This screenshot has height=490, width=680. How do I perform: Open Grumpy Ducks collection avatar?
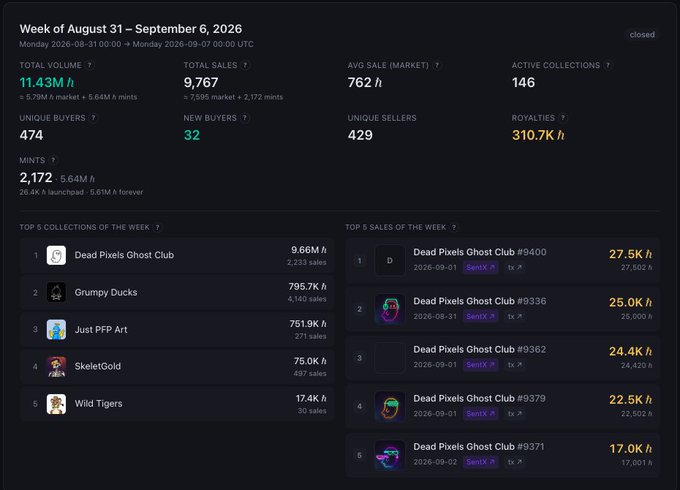[56, 293]
